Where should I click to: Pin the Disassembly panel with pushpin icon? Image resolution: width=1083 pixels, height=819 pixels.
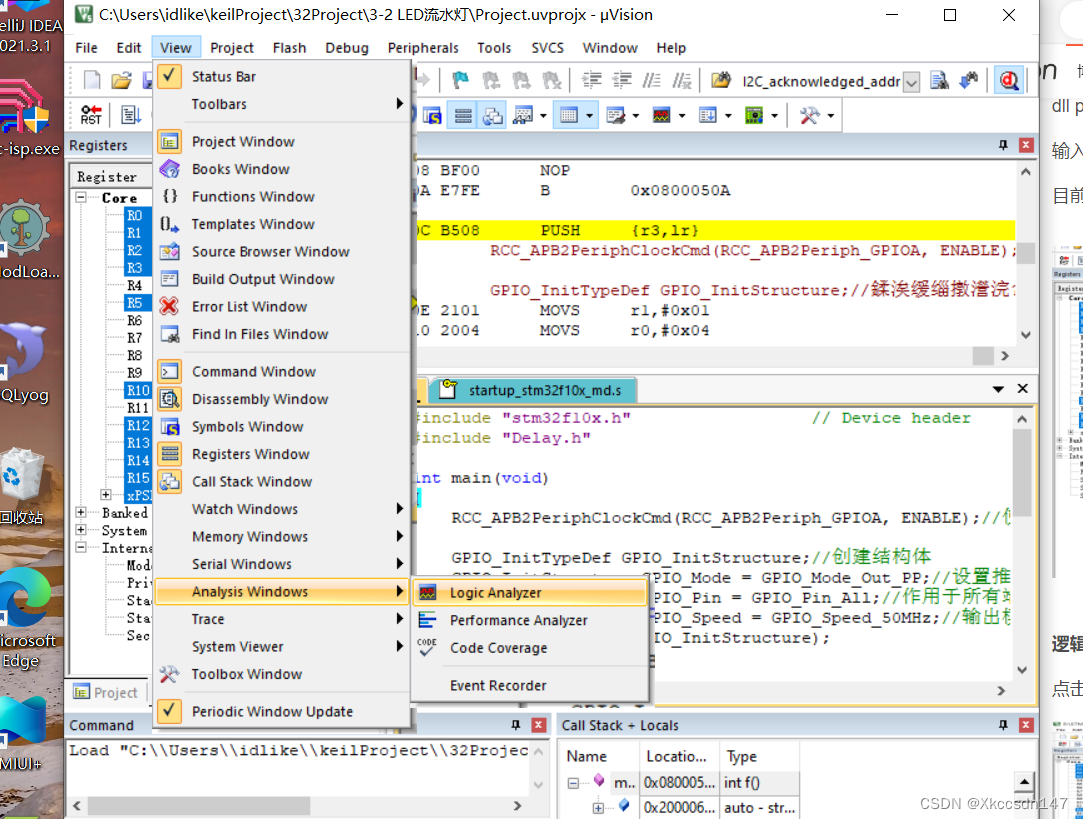point(1003,145)
